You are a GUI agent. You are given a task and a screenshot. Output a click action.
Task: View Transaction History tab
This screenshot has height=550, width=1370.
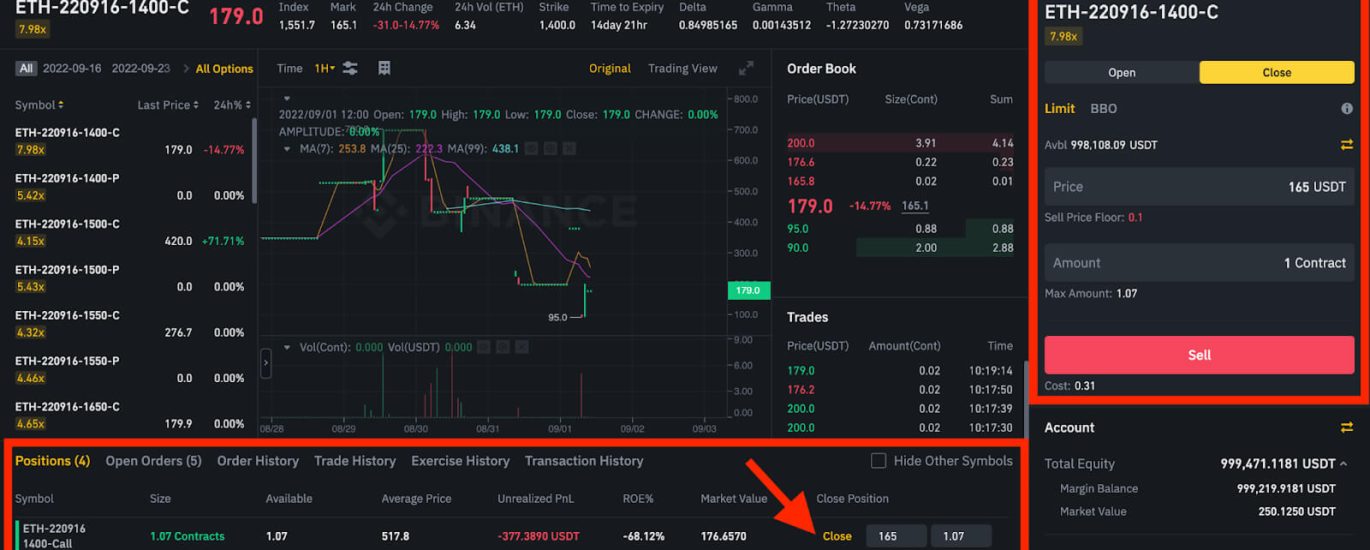[x=584, y=461]
